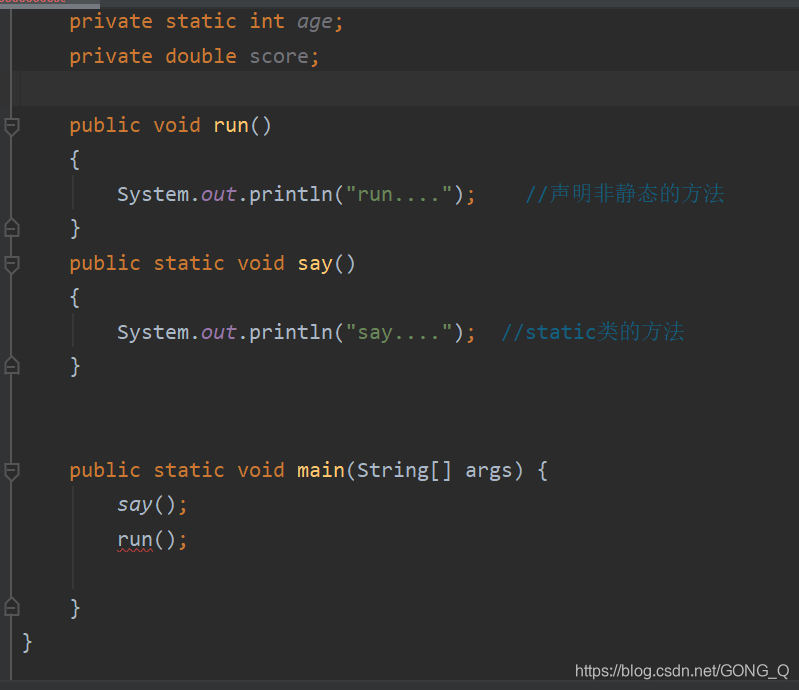Click the say(); call inside main
The image size is (799, 690).
(152, 505)
